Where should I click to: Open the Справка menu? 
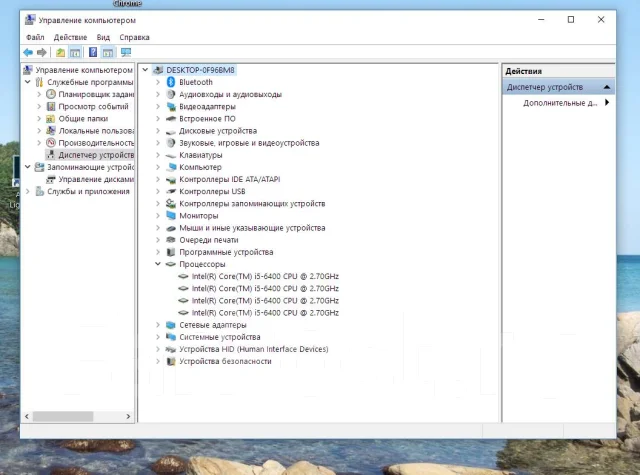[x=134, y=37]
